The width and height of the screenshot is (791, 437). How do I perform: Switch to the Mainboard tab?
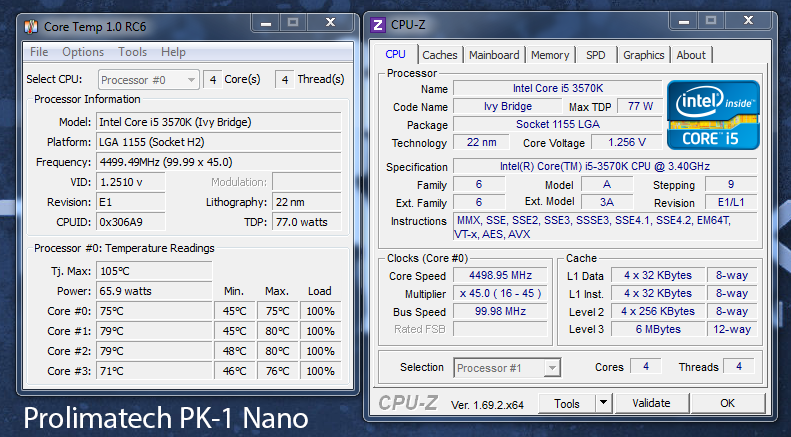point(494,55)
